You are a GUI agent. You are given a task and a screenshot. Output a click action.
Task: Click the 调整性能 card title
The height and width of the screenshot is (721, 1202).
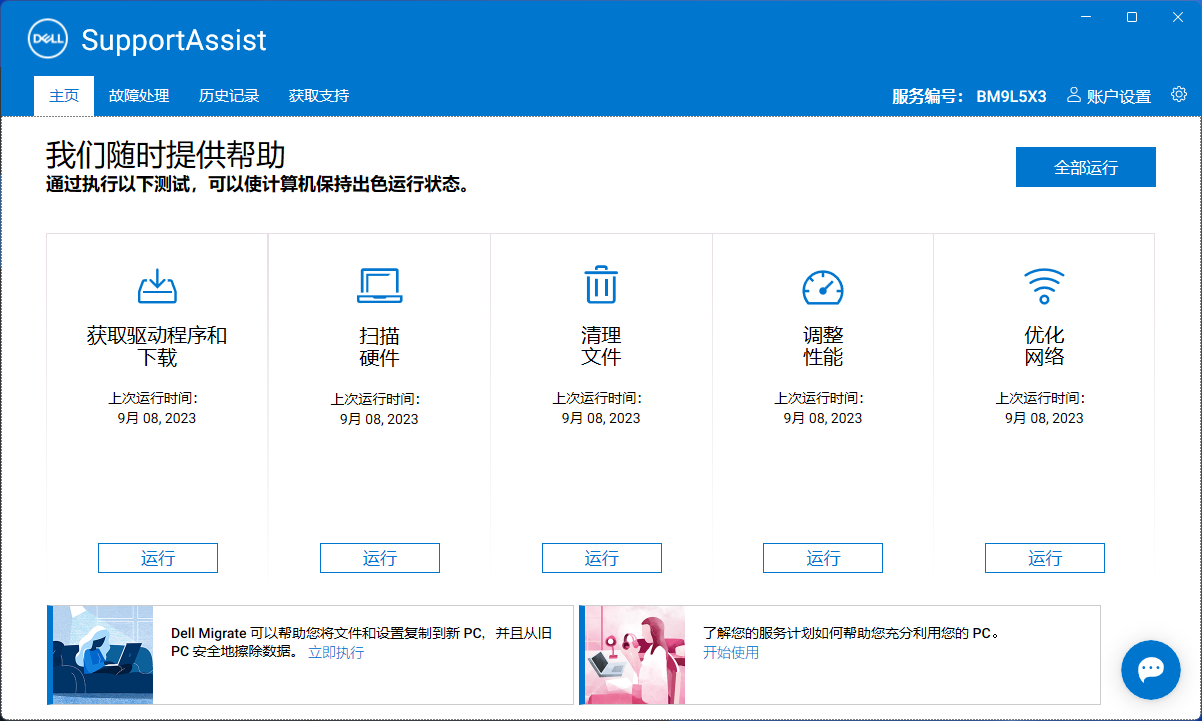coord(823,346)
